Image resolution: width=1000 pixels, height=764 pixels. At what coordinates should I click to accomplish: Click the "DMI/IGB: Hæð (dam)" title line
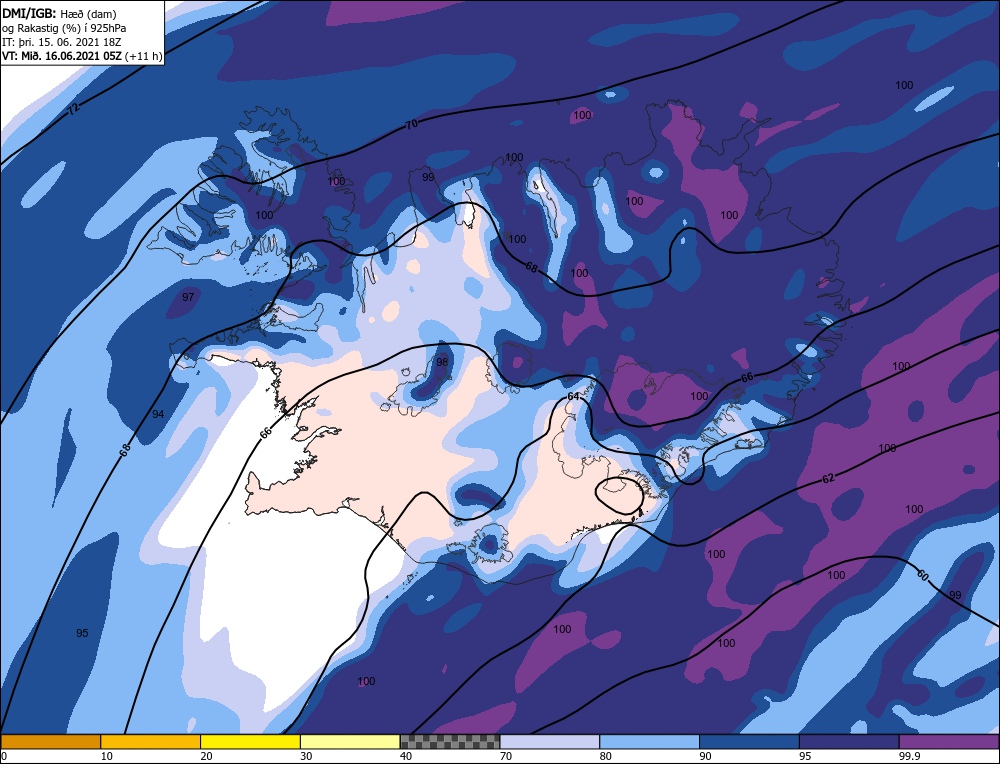tap(59, 13)
